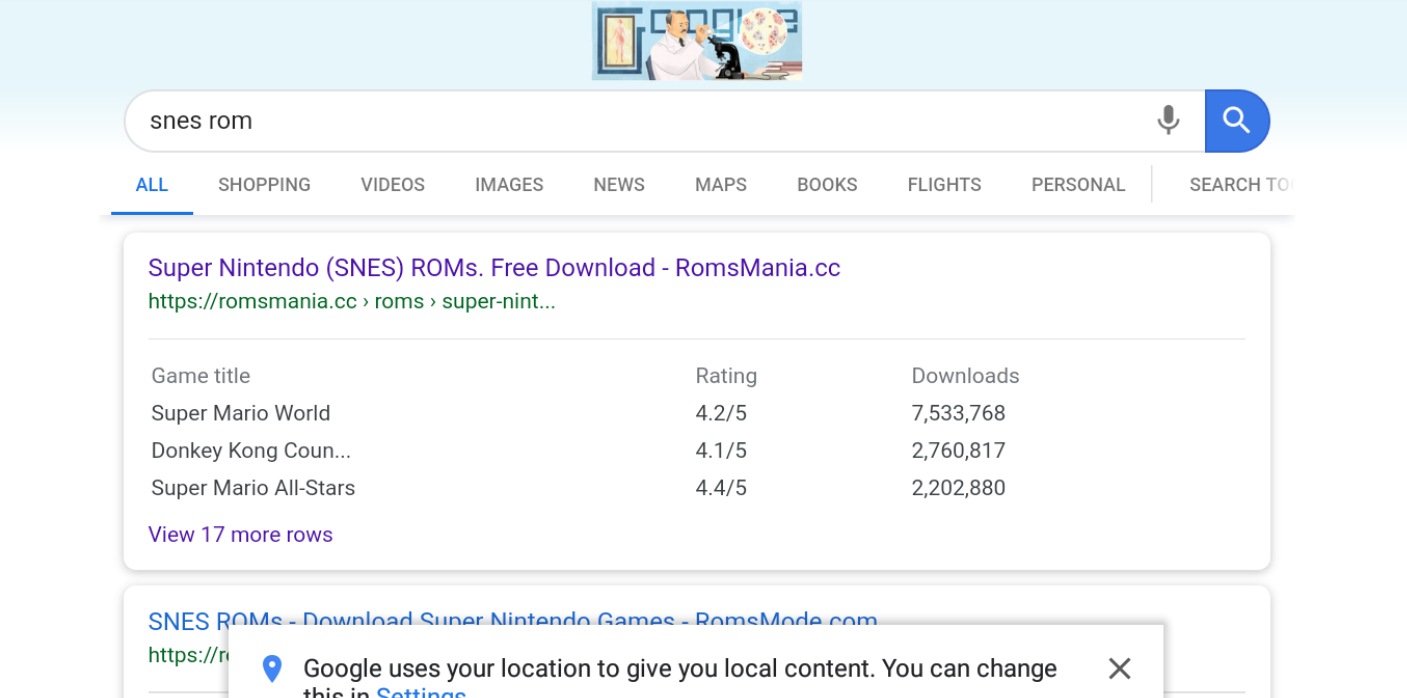The image size is (1407, 698).
Task: Click the blue location pin icon
Action: point(271,669)
